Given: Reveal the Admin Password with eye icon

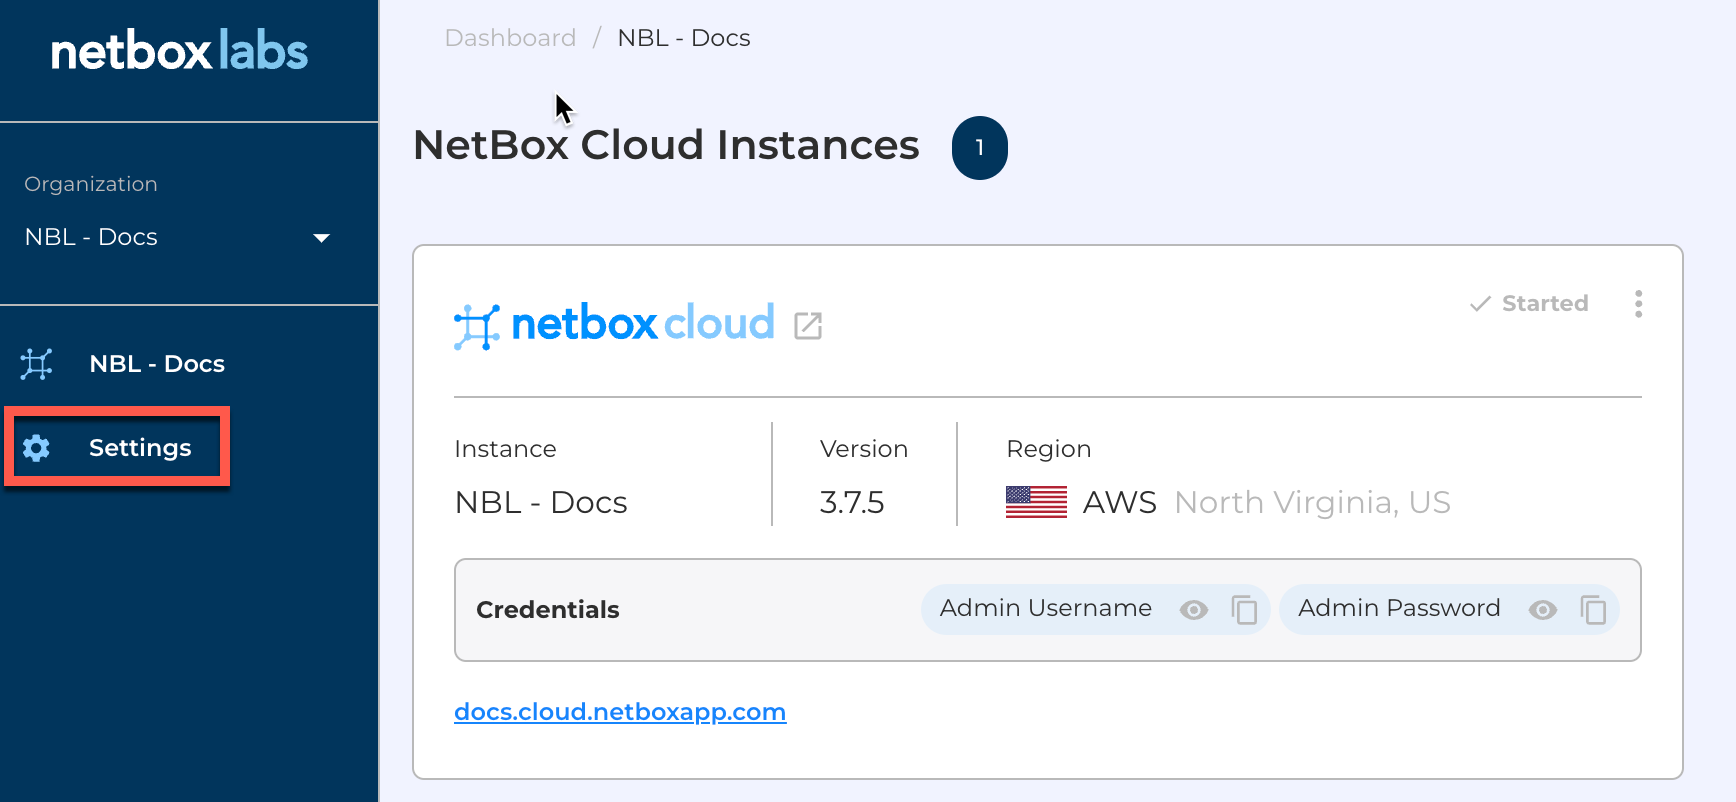Looking at the screenshot, I should coord(1543,610).
